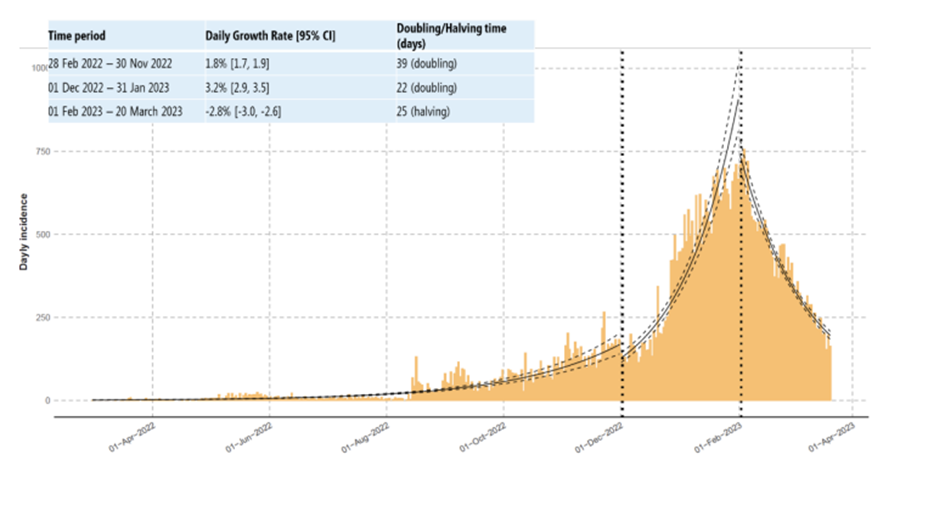Click the "Daily incidence" y-axis title

(22, 233)
